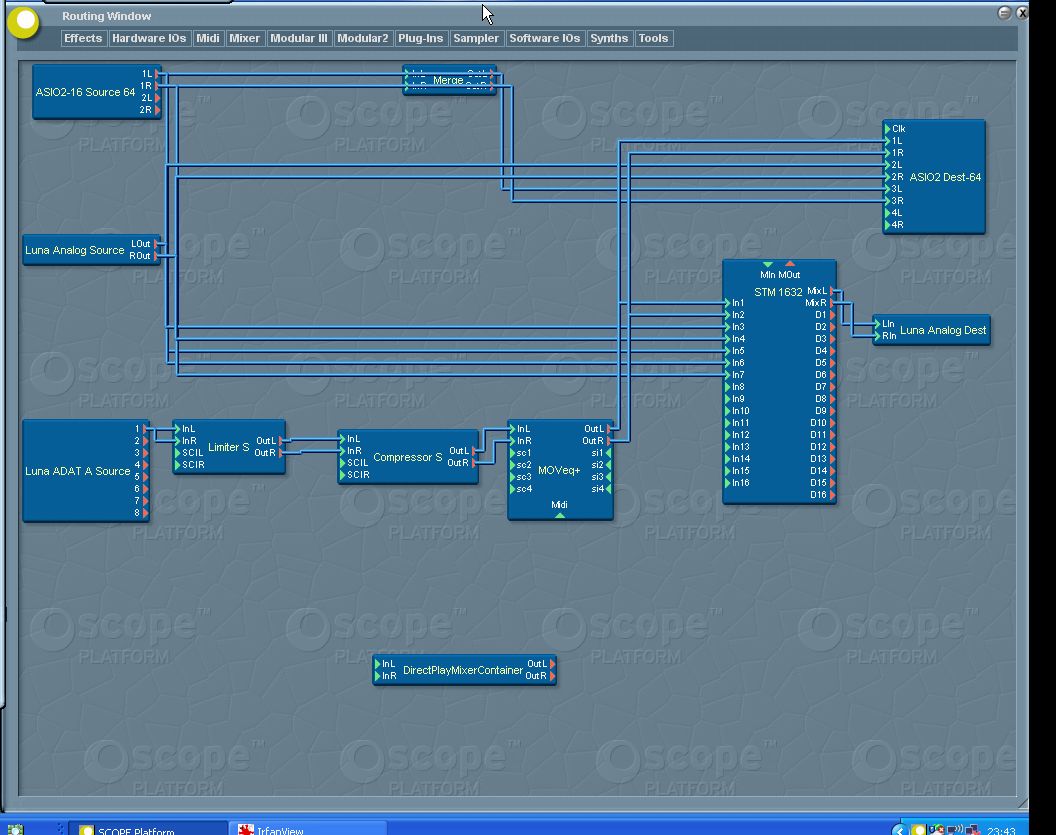The image size is (1056, 835).
Task: Click the MIn green arrow on STM 1632
Action: [x=767, y=265]
